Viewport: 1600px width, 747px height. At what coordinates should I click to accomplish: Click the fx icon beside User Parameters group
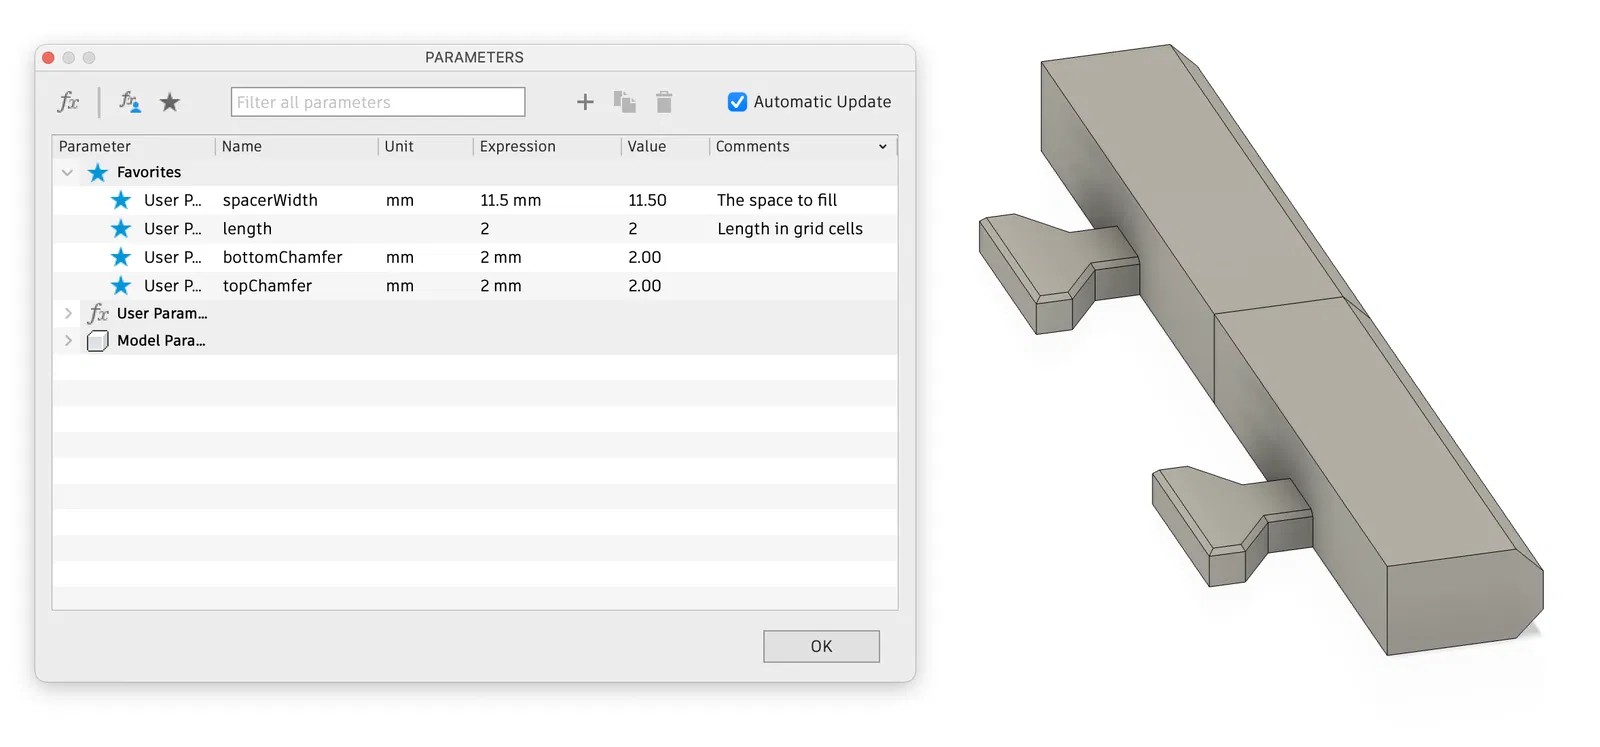(x=98, y=313)
